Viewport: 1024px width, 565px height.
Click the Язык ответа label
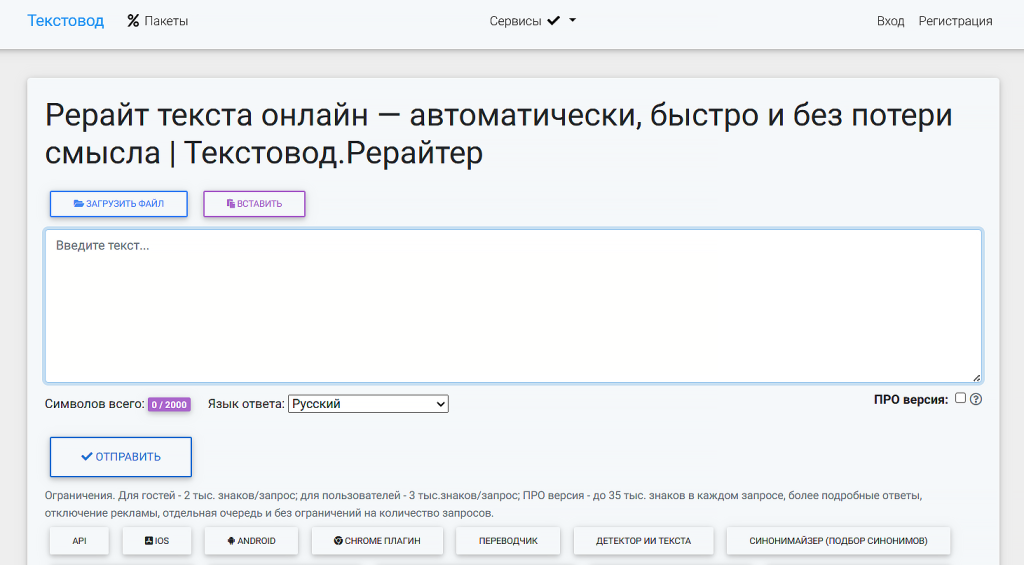pyautogui.click(x=246, y=404)
